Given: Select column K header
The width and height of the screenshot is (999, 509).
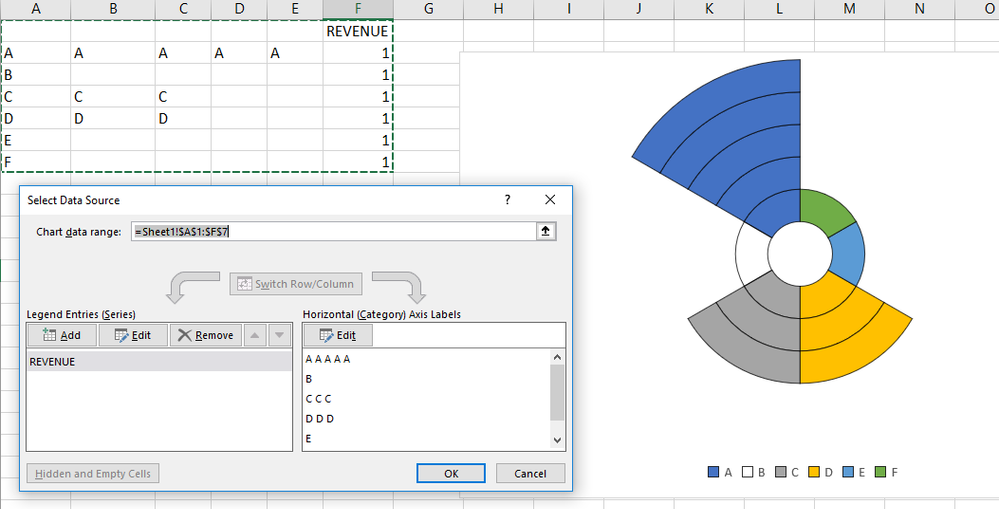Looking at the screenshot, I should click(708, 9).
